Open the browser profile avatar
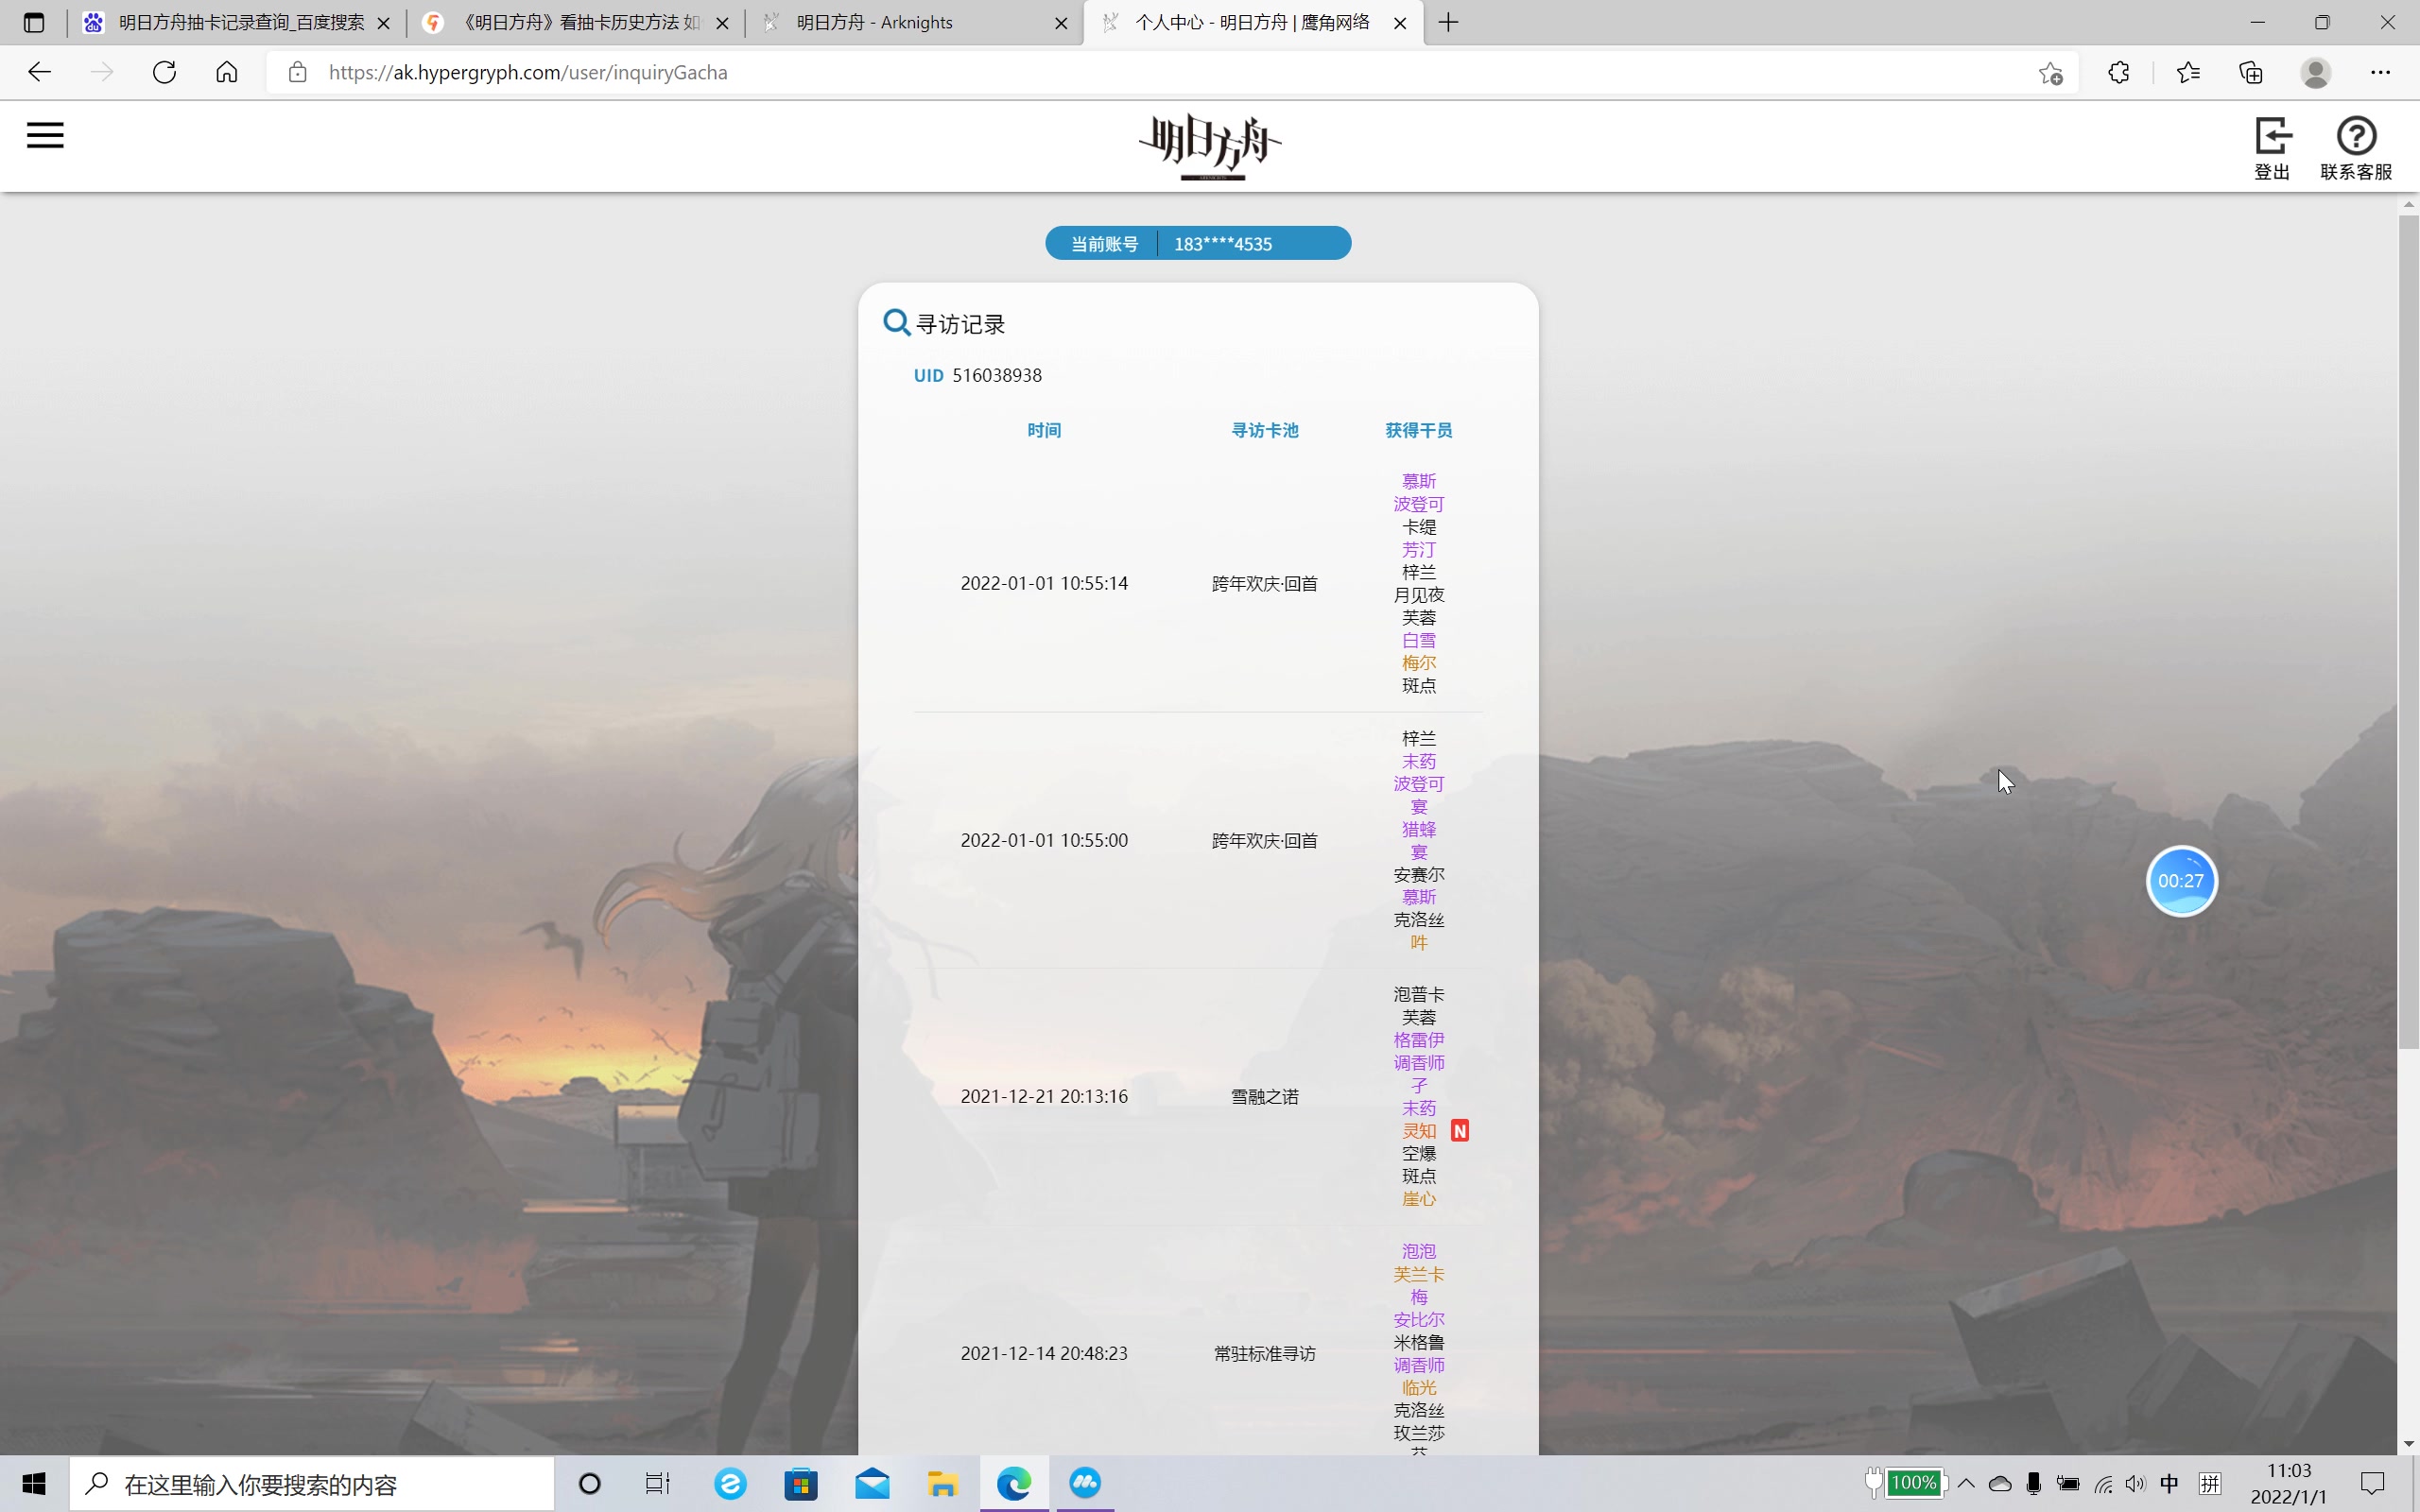2420x1512 pixels. 2315,72
